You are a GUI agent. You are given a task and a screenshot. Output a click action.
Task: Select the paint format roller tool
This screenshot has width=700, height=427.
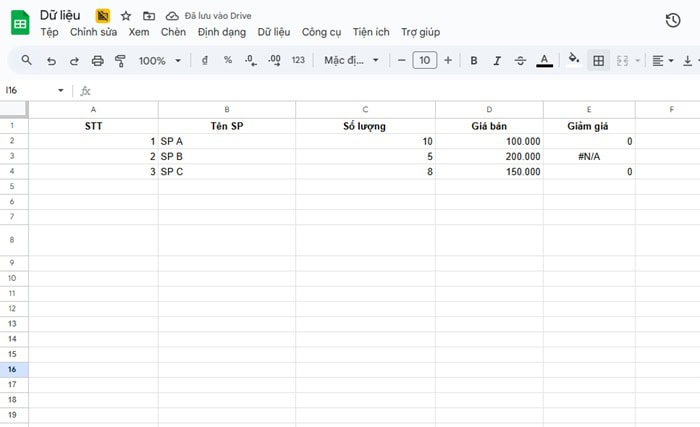coord(120,61)
